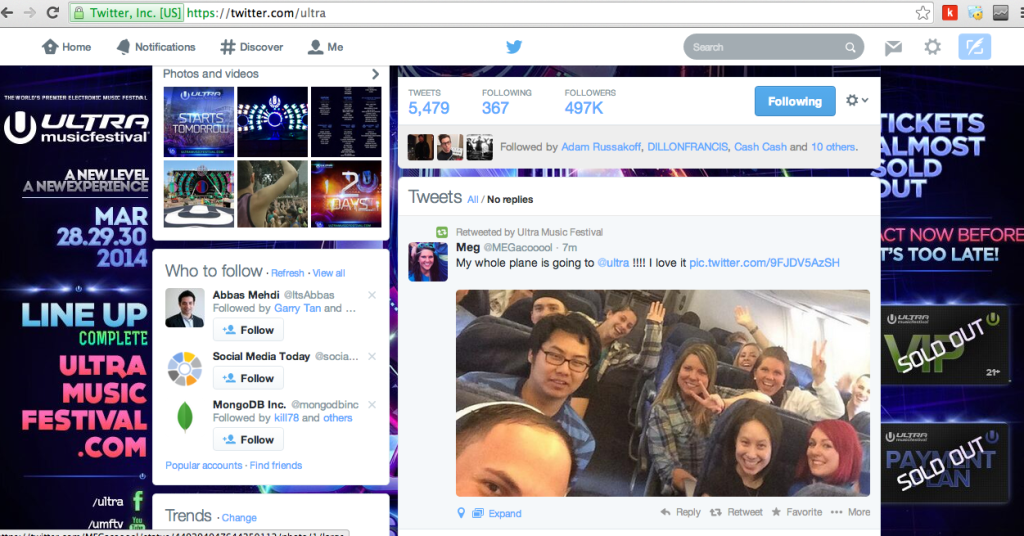Favorite Meg's tweet
Viewport: 1024px width, 536px height.
coord(797,512)
